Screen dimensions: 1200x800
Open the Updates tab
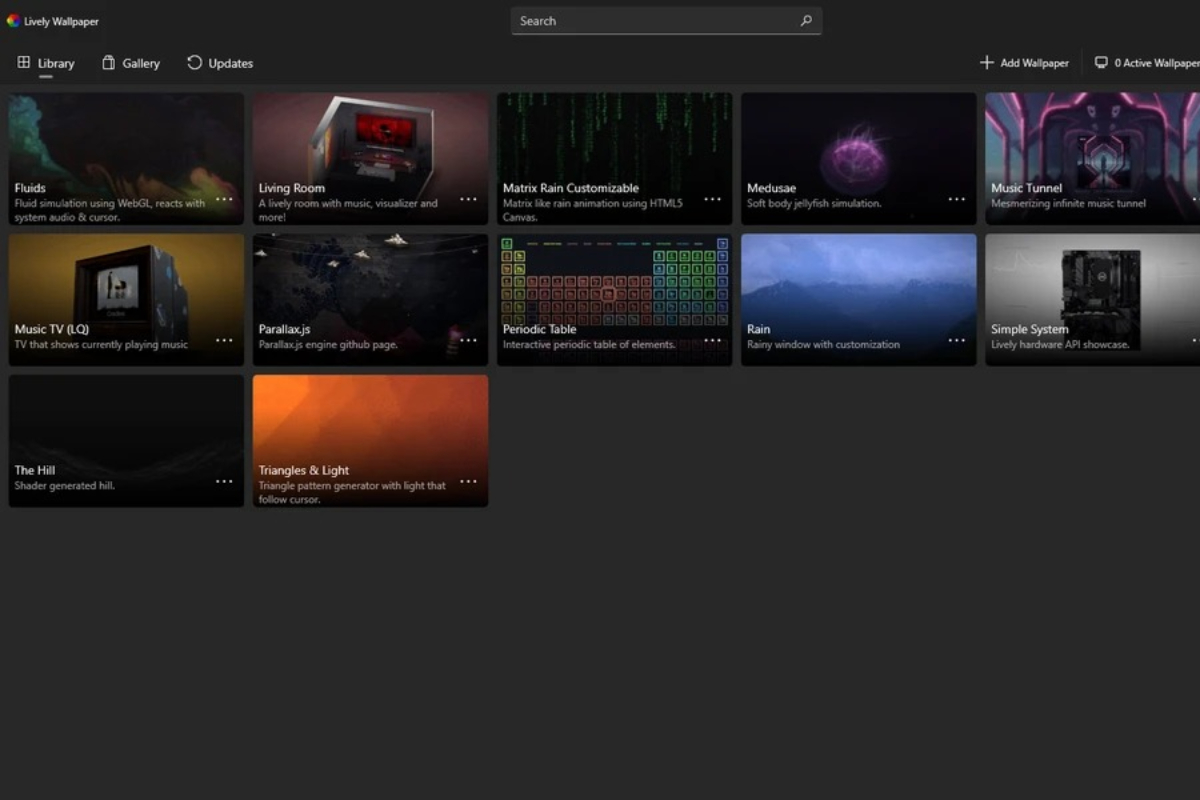(x=220, y=63)
